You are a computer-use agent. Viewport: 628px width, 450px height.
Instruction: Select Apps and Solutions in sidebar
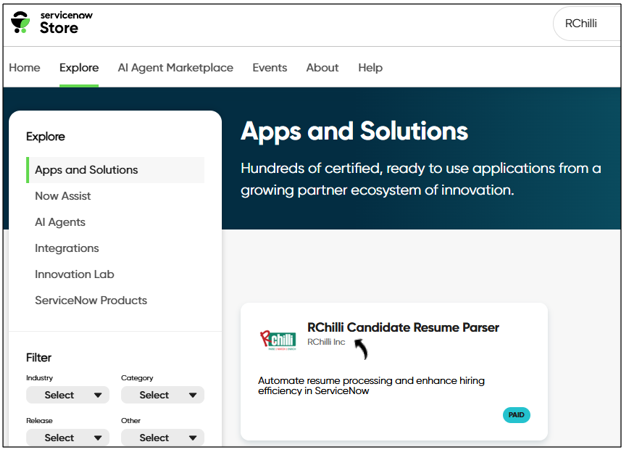[86, 170]
